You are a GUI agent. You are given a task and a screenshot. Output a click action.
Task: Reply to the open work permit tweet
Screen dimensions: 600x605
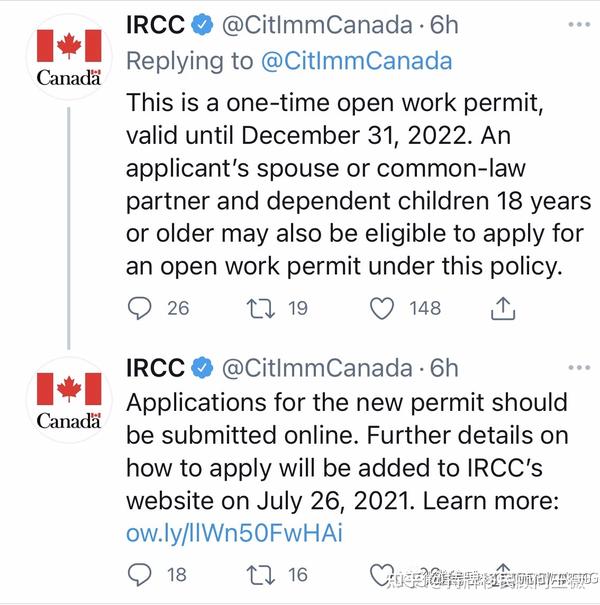139,308
